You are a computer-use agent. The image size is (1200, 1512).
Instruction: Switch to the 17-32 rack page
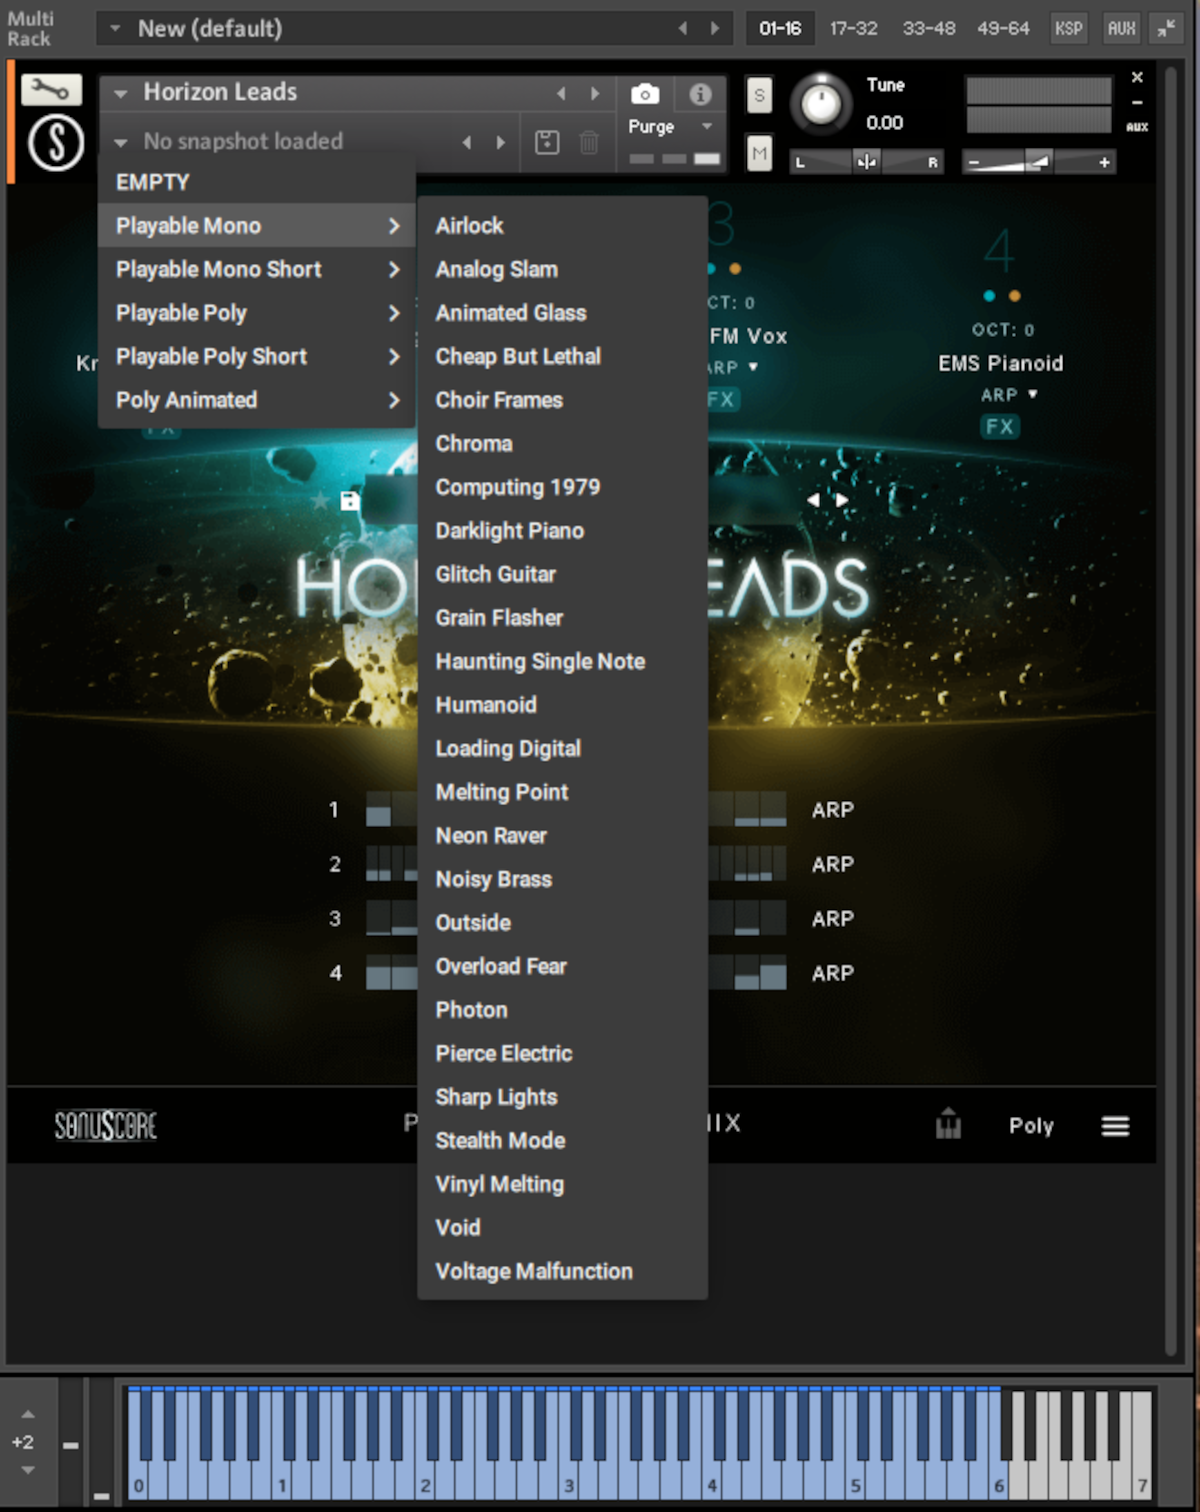click(853, 28)
